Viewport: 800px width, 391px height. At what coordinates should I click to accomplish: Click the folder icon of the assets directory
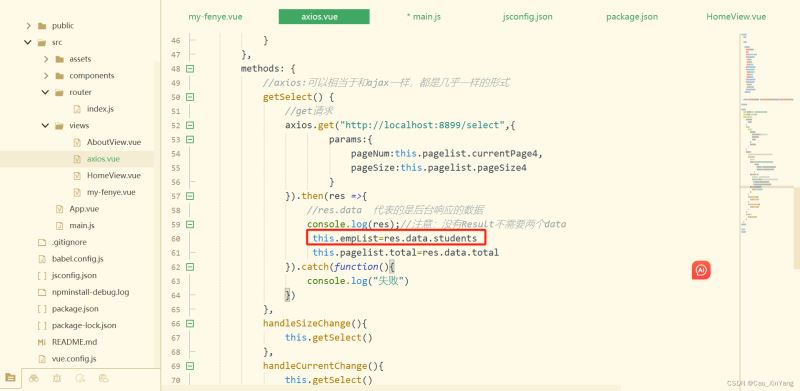pos(59,59)
